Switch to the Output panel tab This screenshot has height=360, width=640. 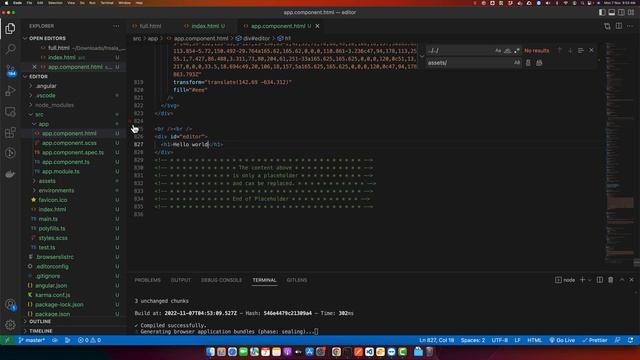click(180, 280)
